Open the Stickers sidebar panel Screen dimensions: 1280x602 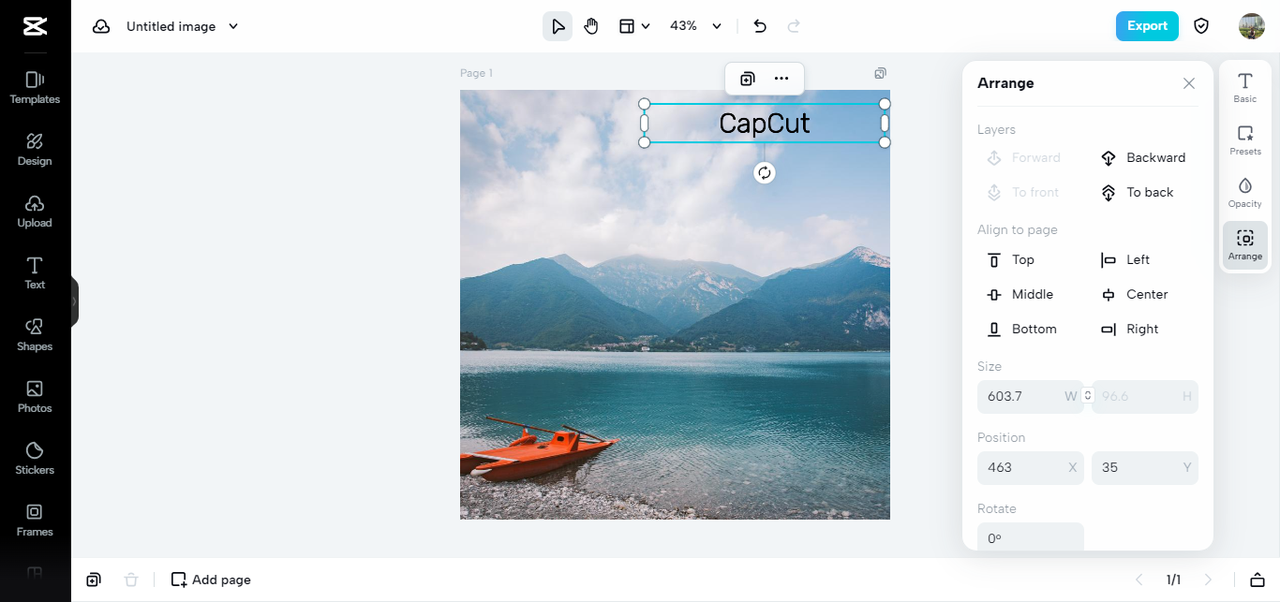coord(35,459)
